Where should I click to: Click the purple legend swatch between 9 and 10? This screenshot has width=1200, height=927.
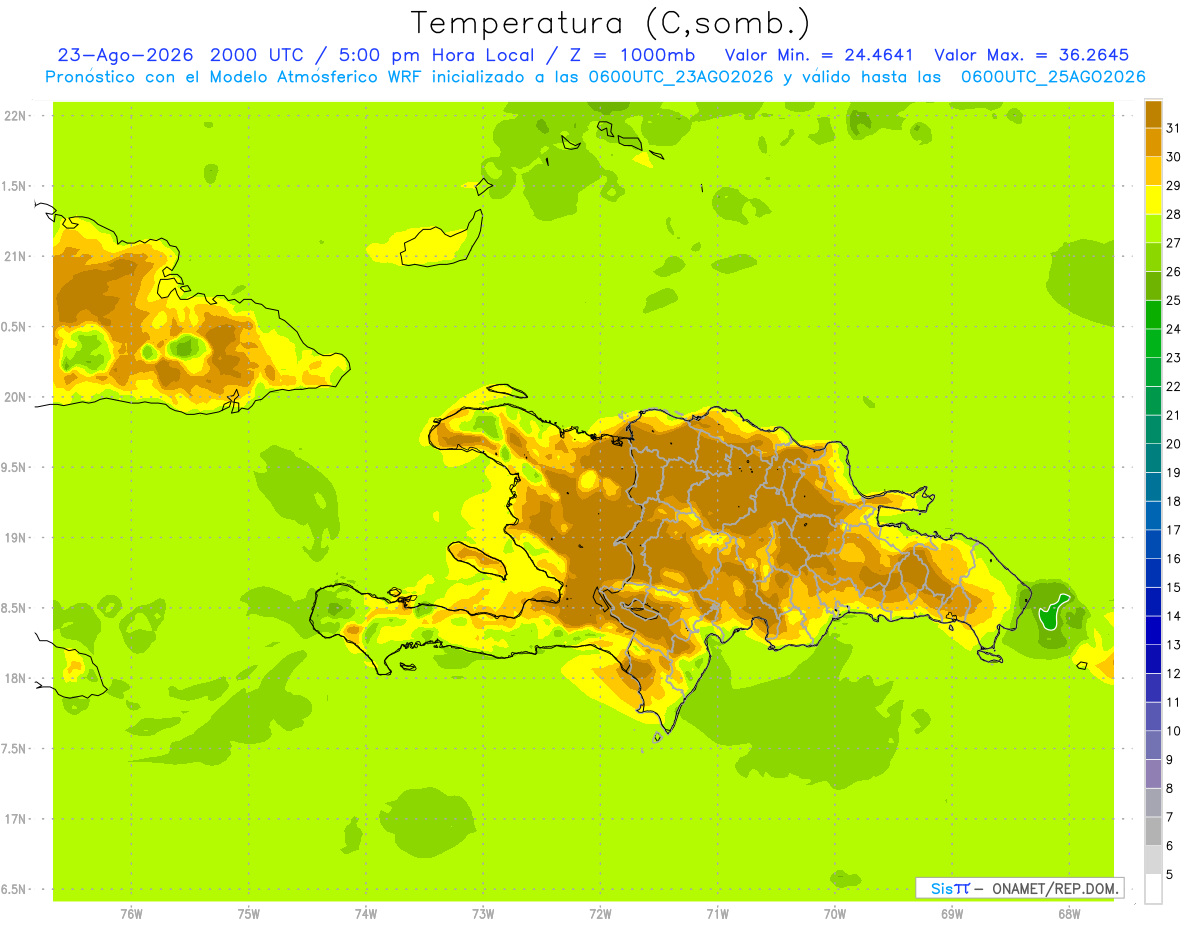[1153, 745]
